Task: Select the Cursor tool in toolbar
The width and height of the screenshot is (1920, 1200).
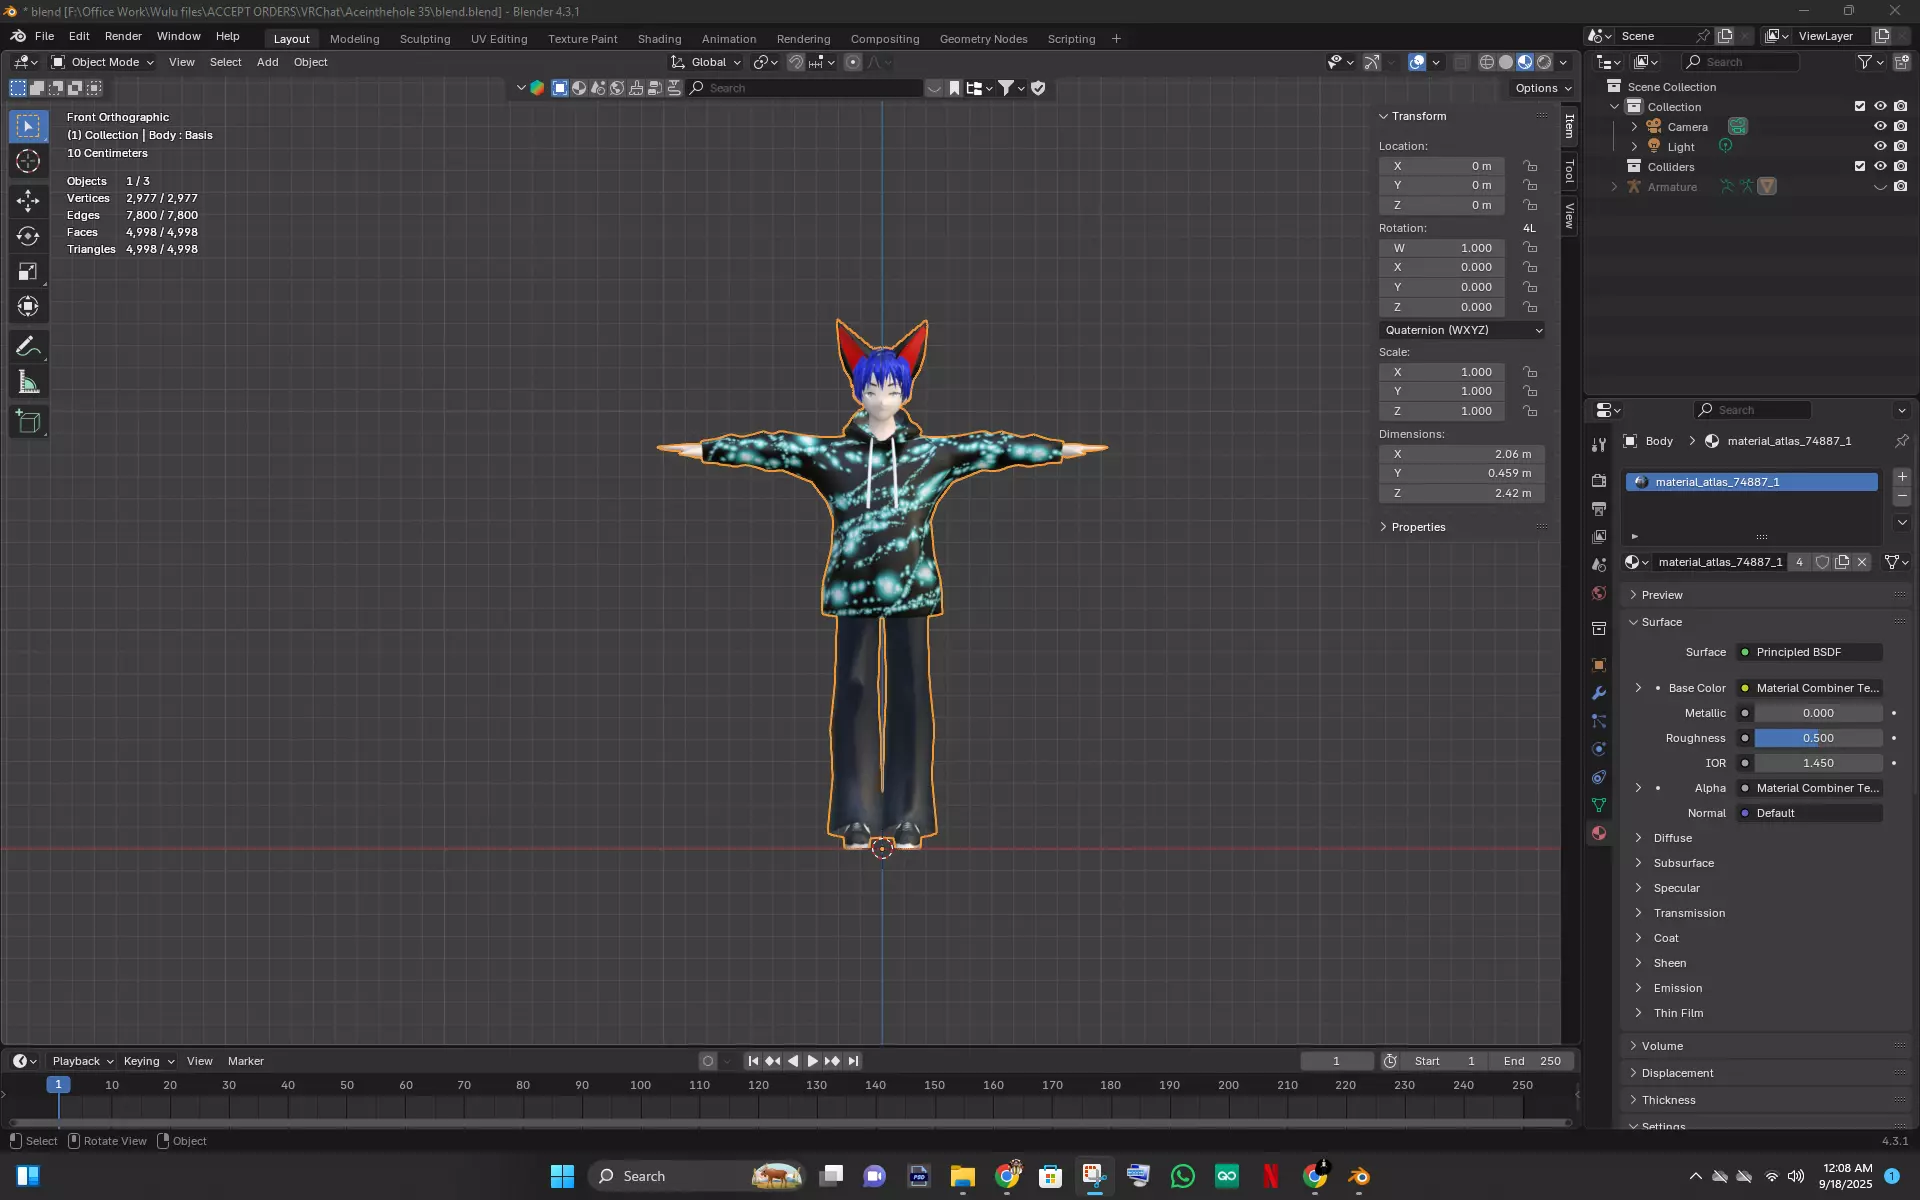Action: pos(28,162)
